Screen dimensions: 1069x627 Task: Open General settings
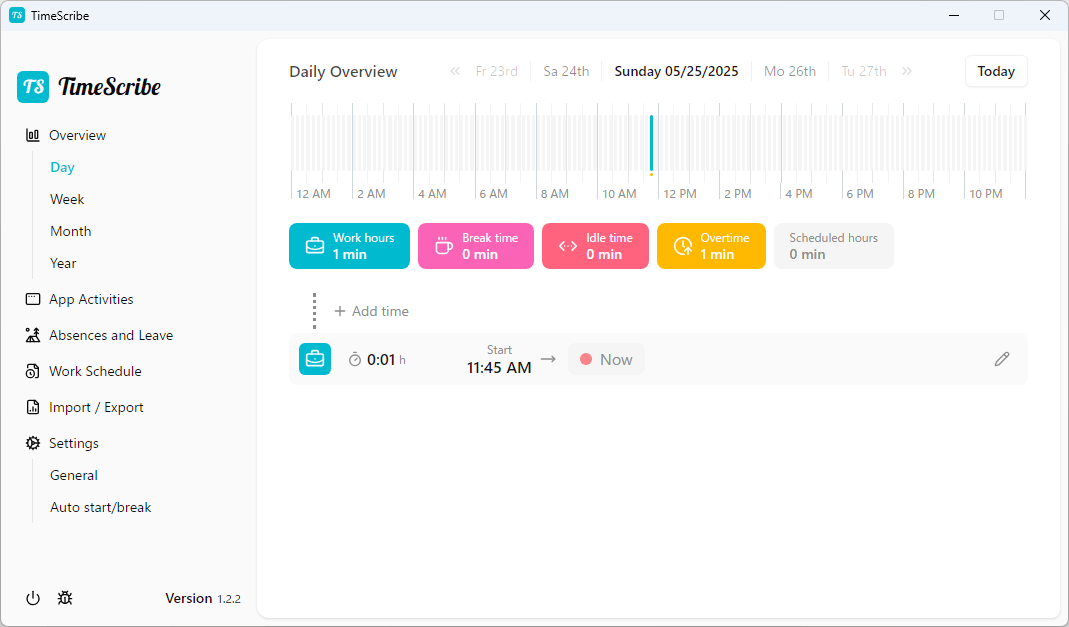pyautogui.click(x=74, y=476)
